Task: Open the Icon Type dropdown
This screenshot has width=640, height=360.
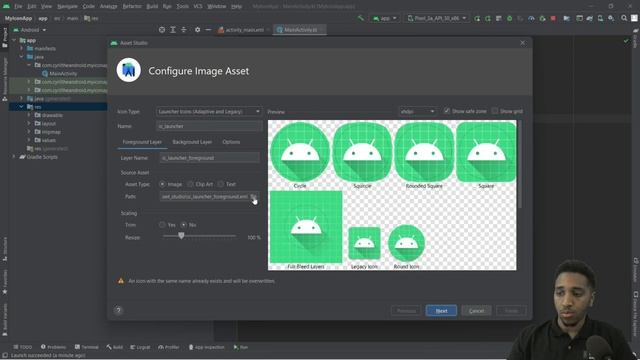Action: 209,111
